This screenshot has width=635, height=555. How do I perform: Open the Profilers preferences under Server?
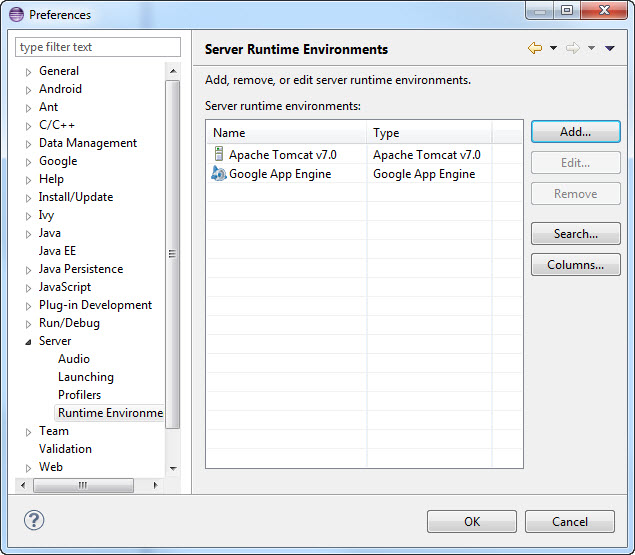[x=79, y=395]
